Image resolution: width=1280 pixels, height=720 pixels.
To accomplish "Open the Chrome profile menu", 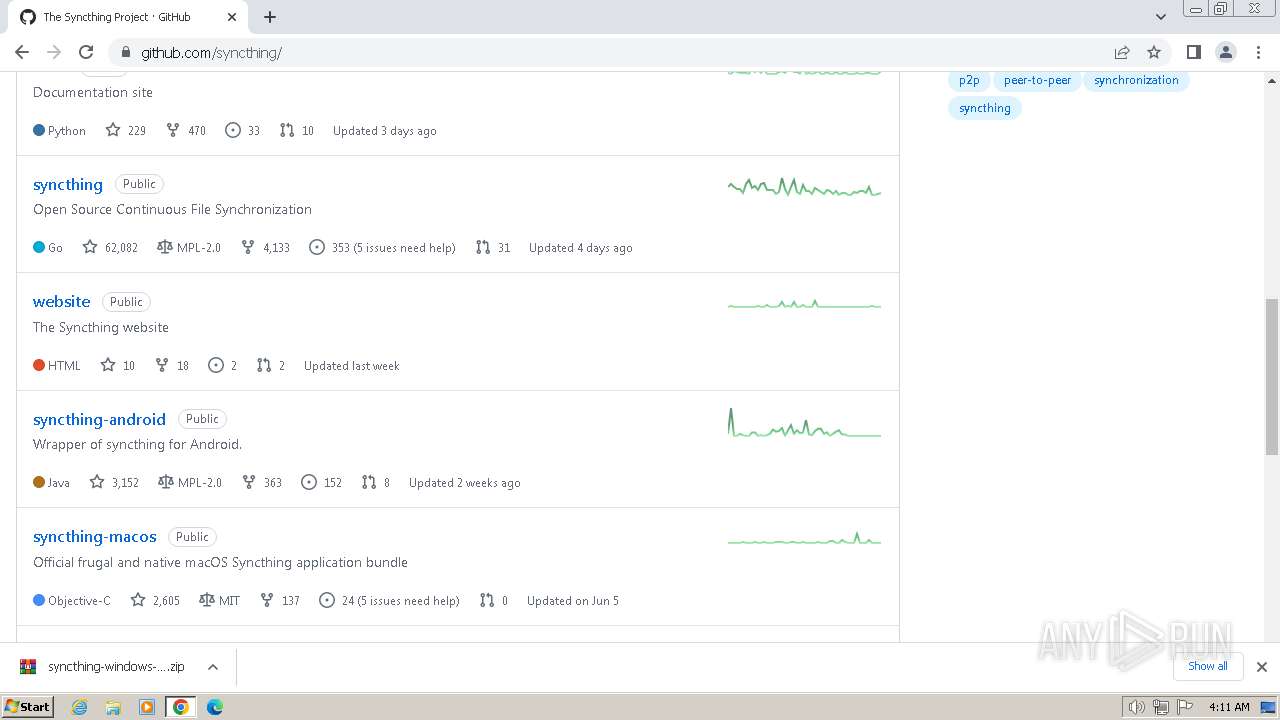I will pos(1226,52).
